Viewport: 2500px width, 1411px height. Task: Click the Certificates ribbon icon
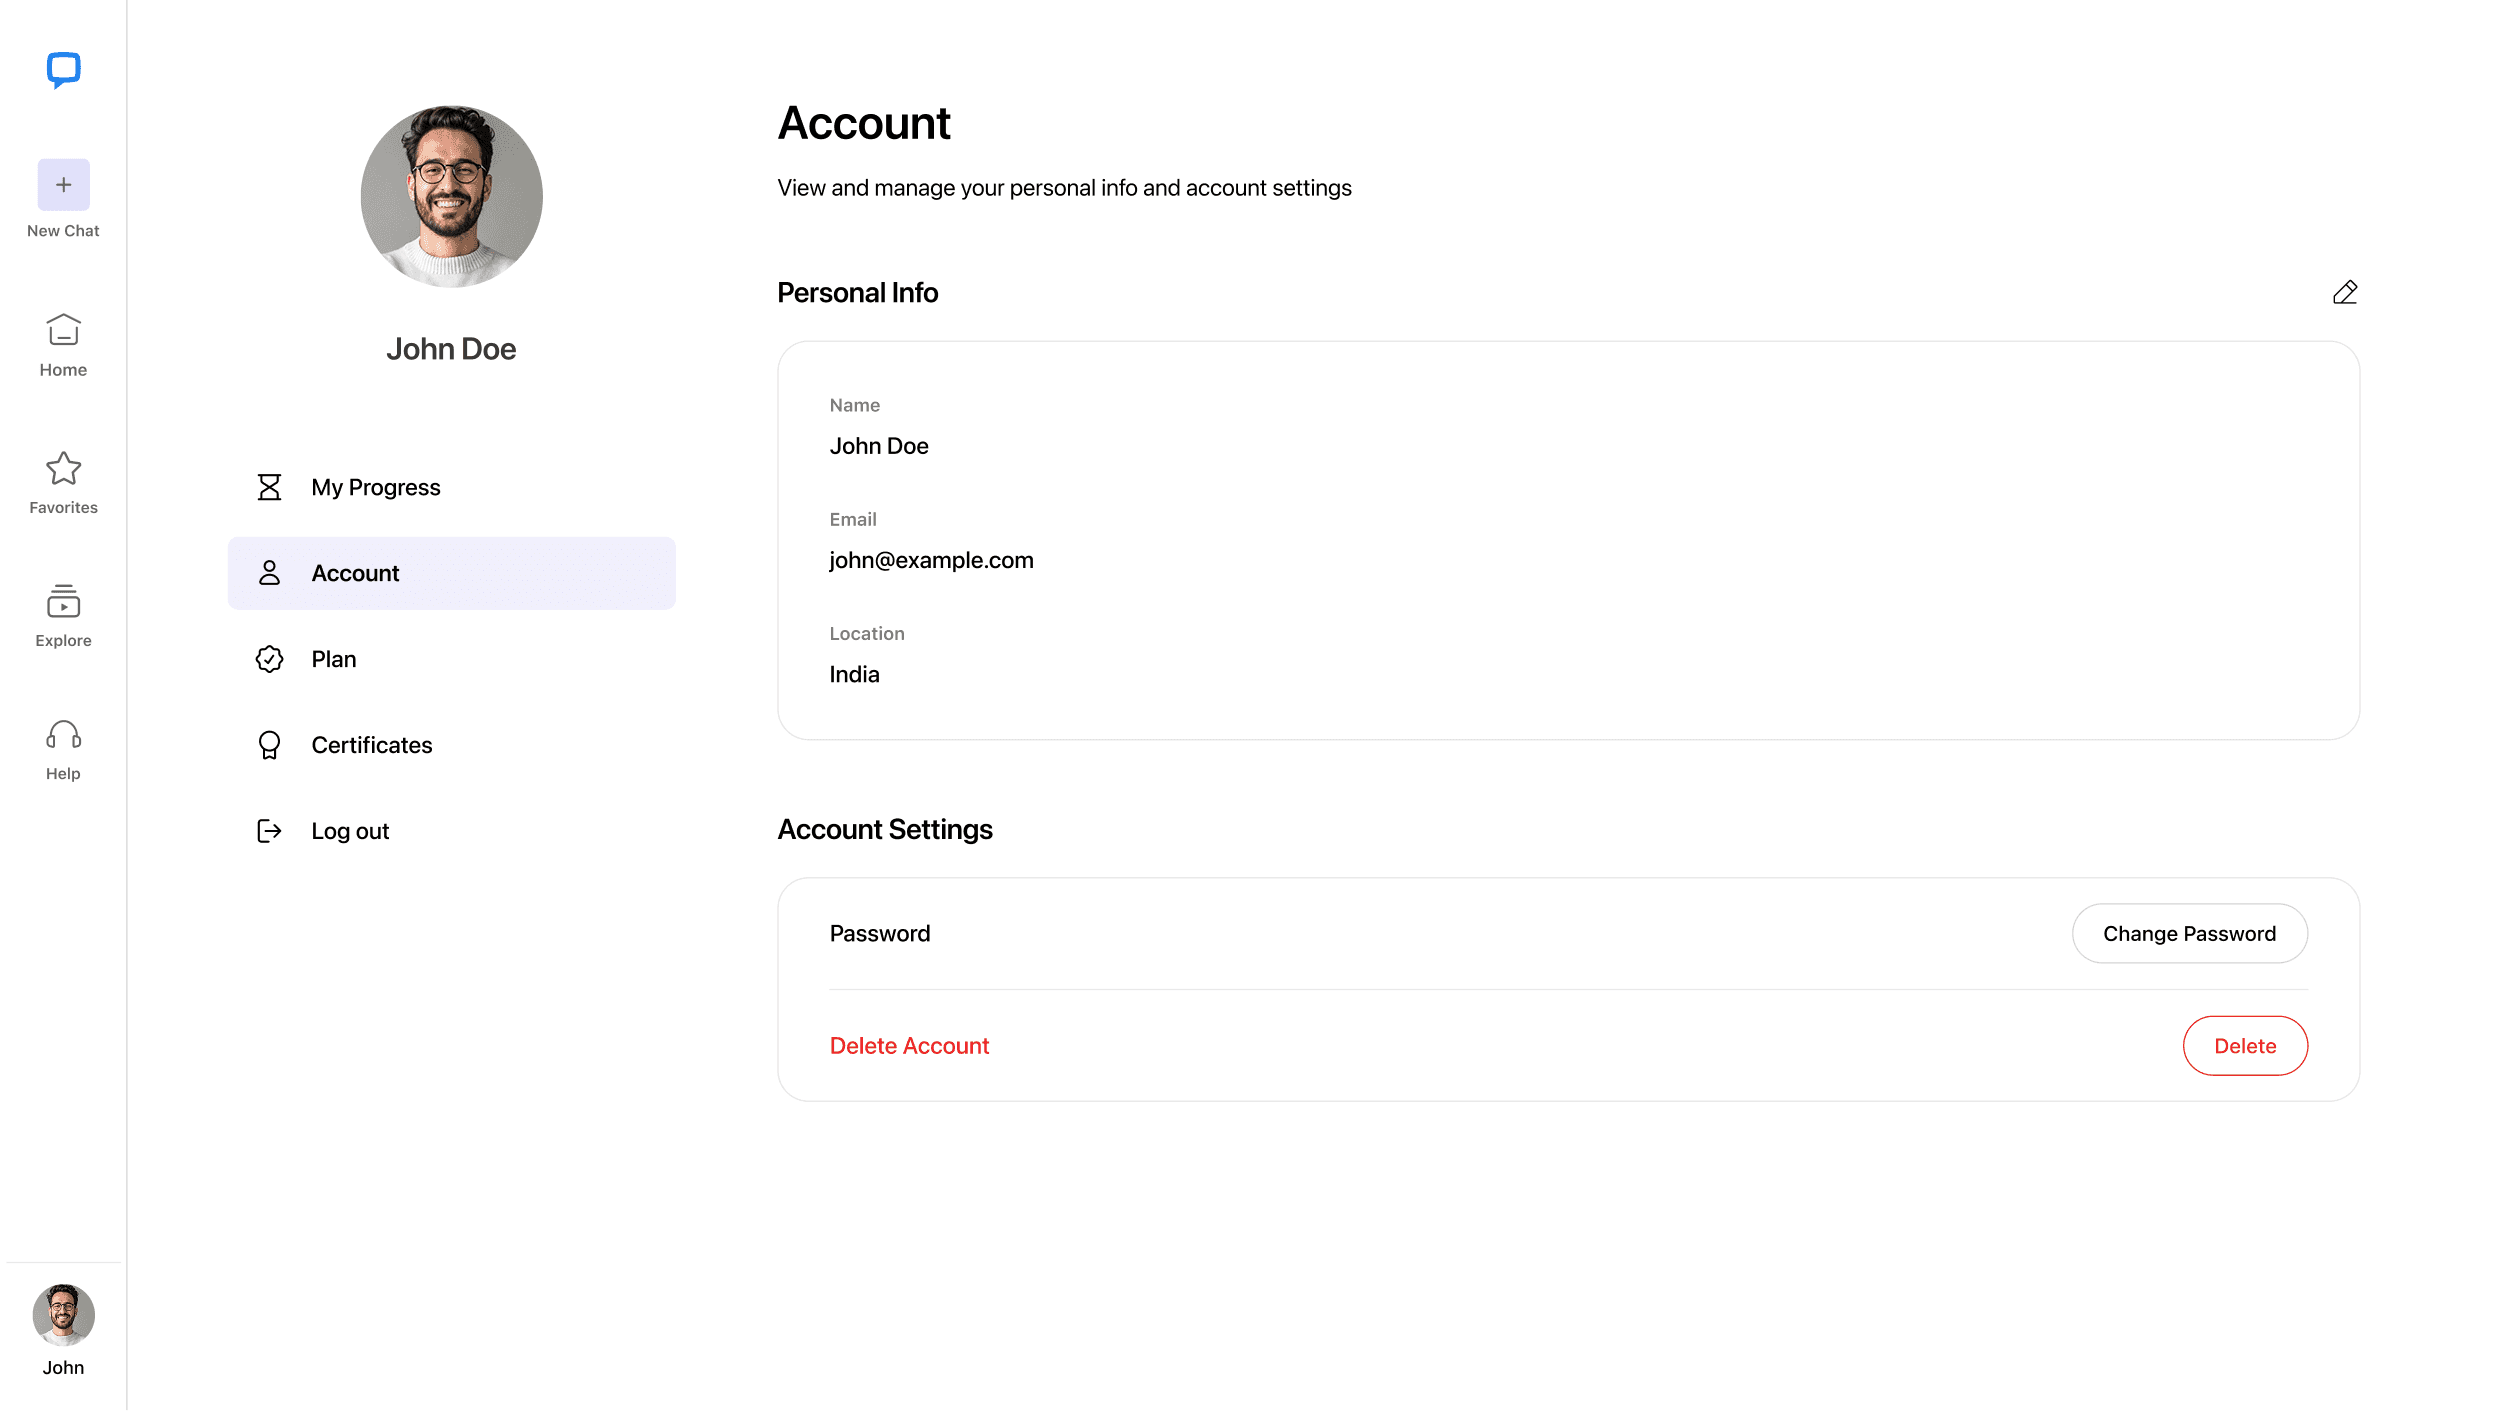(x=269, y=745)
